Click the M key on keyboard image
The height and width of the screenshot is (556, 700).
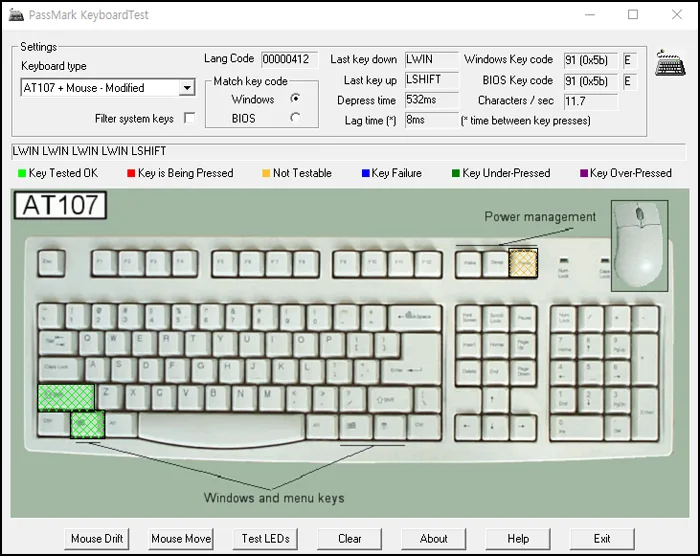(271, 397)
